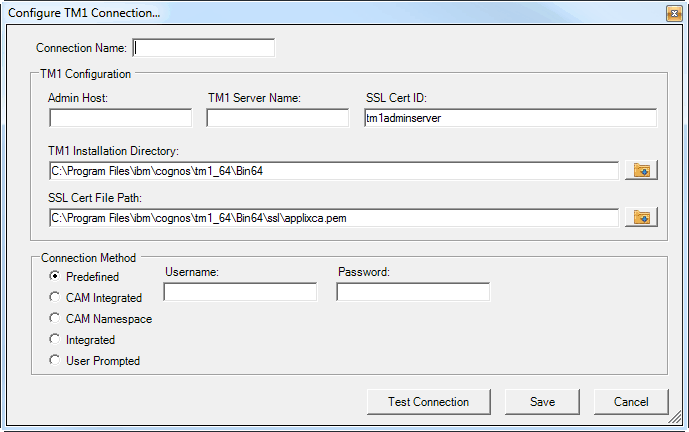Click the browse folder icon for TM1 Installation Directory

[640, 170]
